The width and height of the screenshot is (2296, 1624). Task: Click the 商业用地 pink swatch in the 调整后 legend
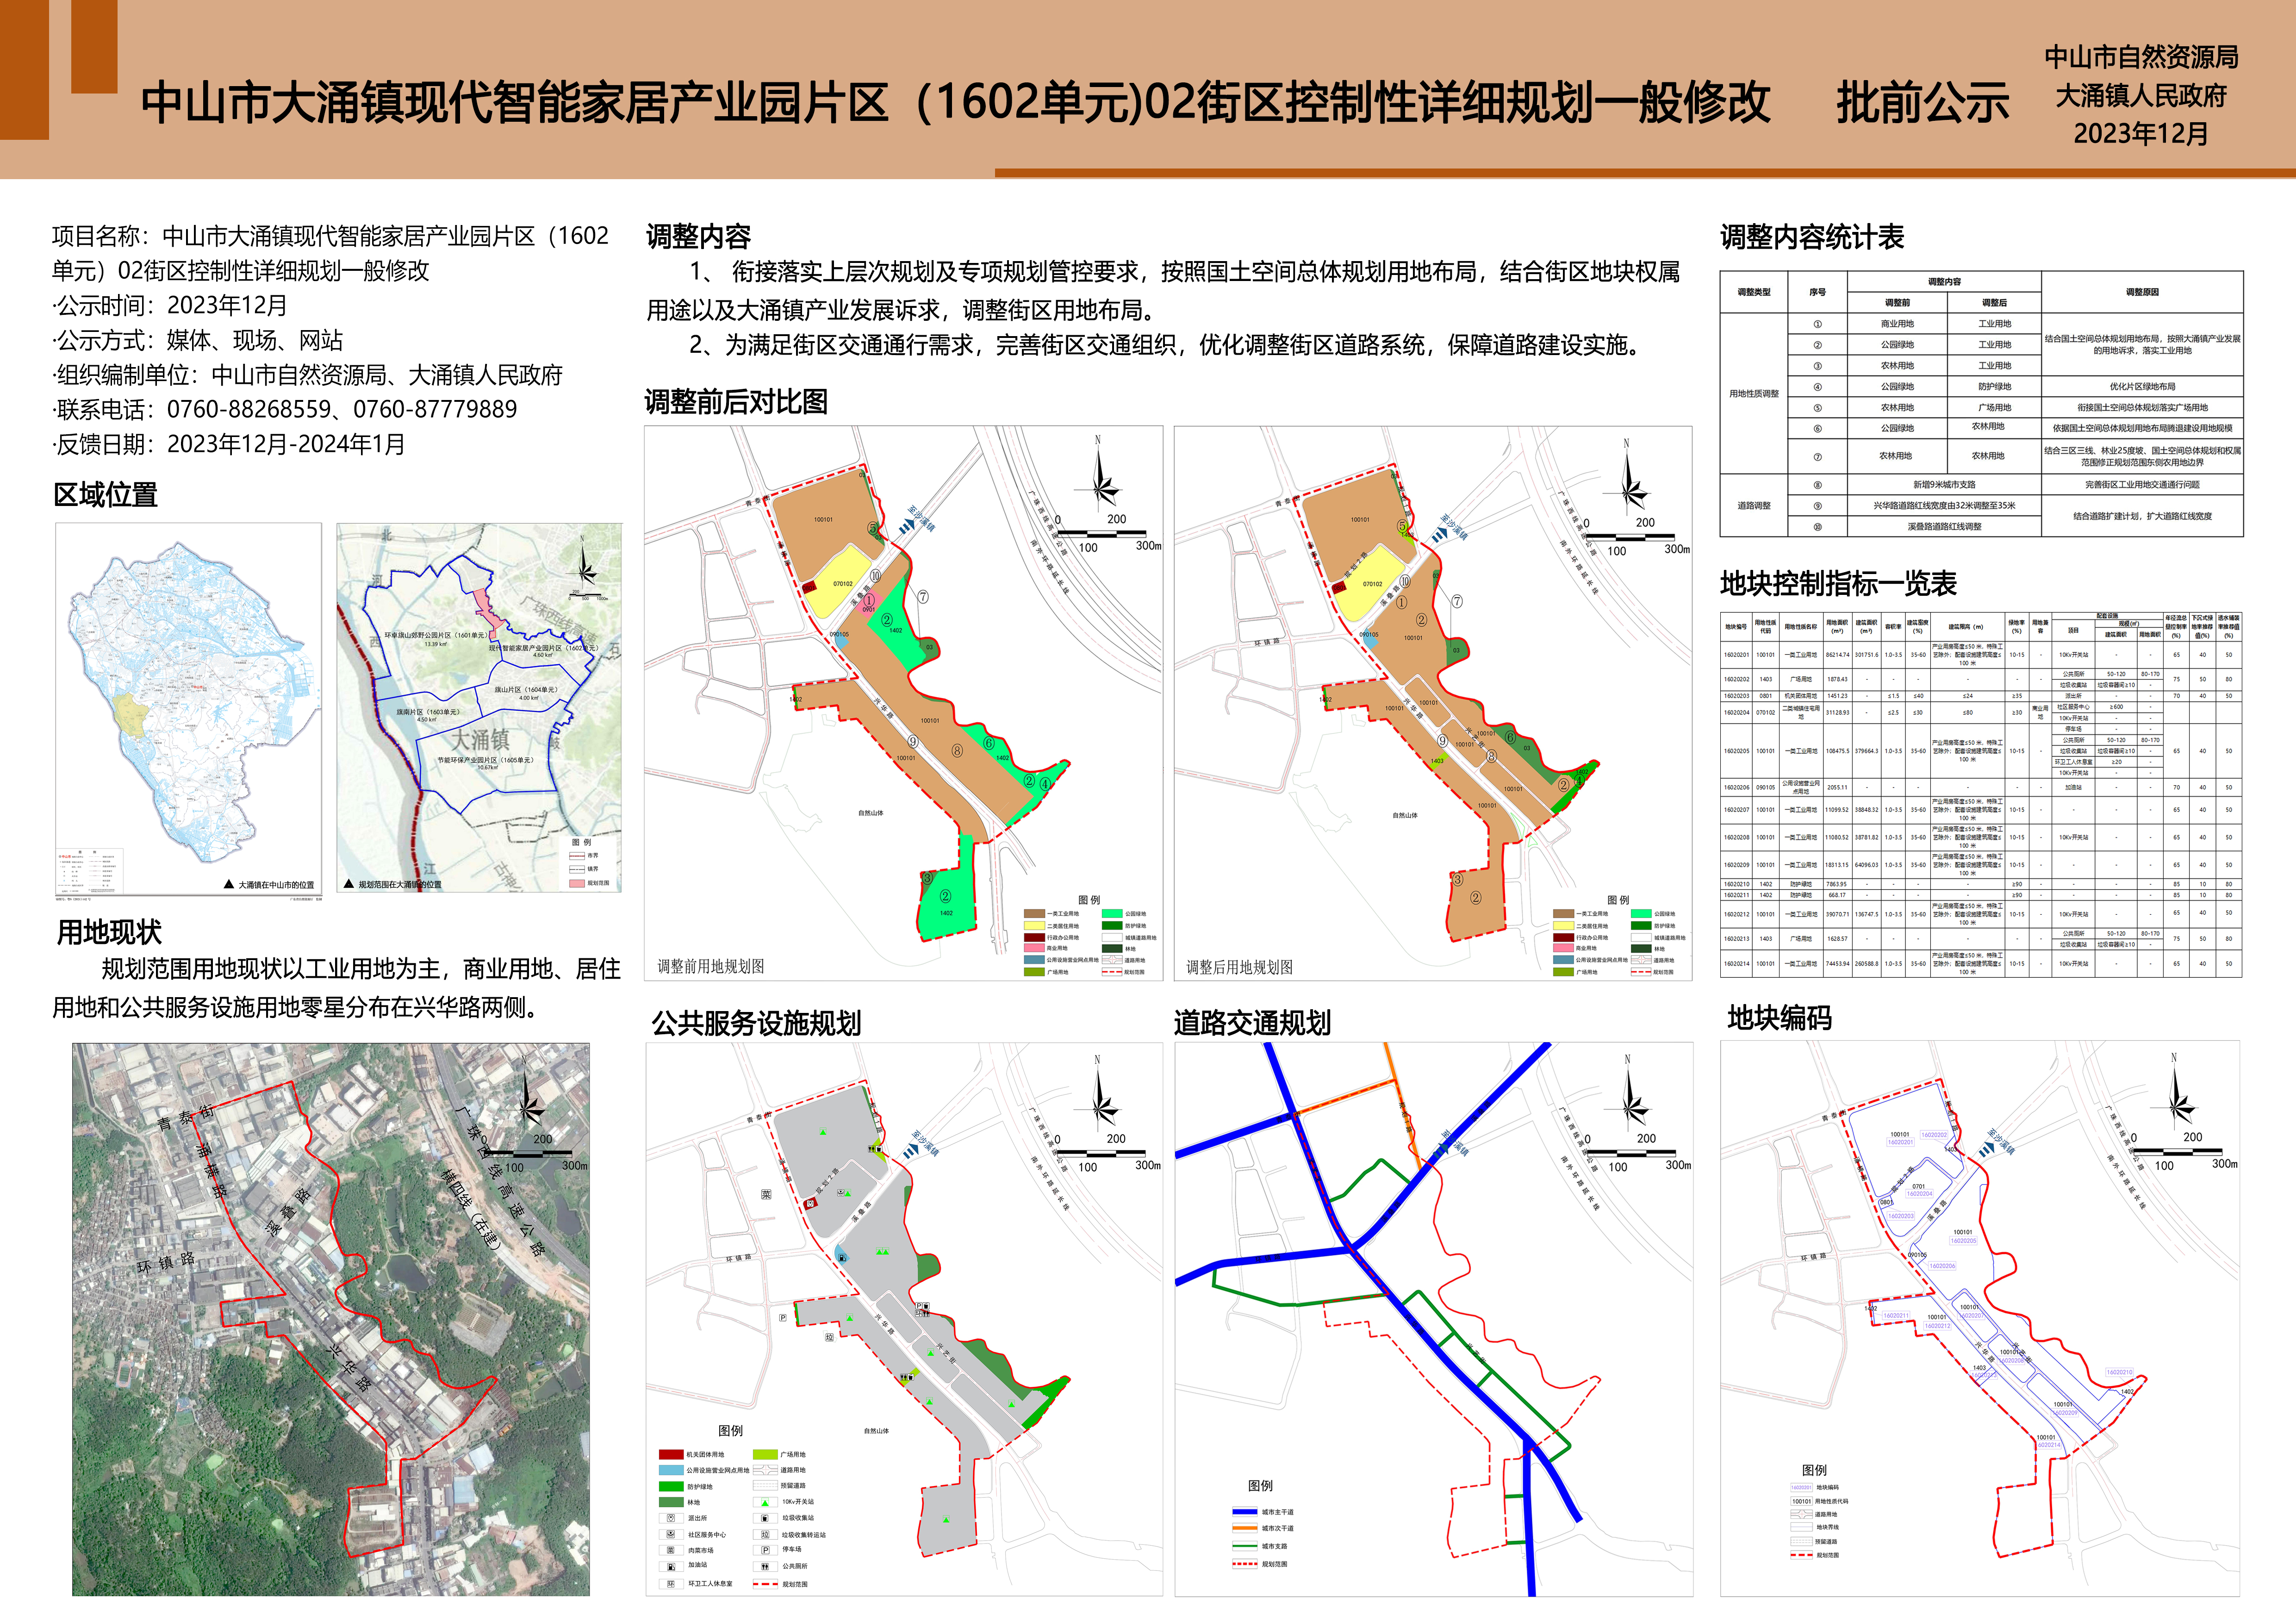1564,948
